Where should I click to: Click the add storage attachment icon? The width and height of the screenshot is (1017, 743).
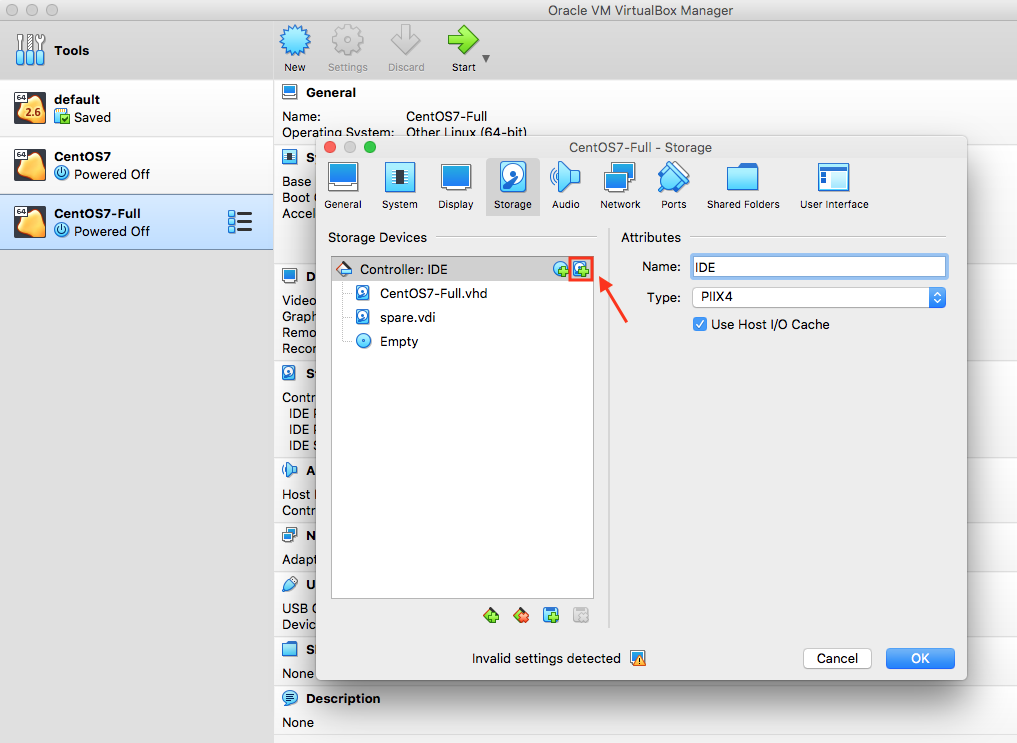[551, 615]
